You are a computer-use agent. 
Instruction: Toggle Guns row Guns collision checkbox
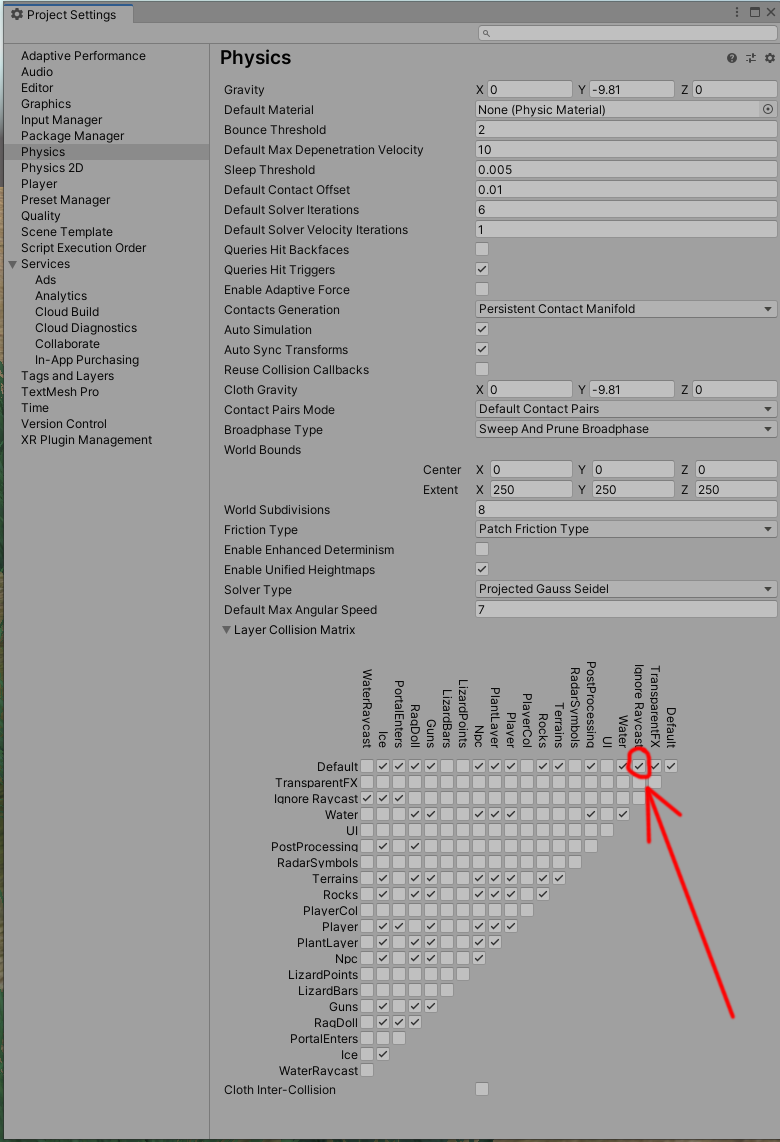point(431,1007)
